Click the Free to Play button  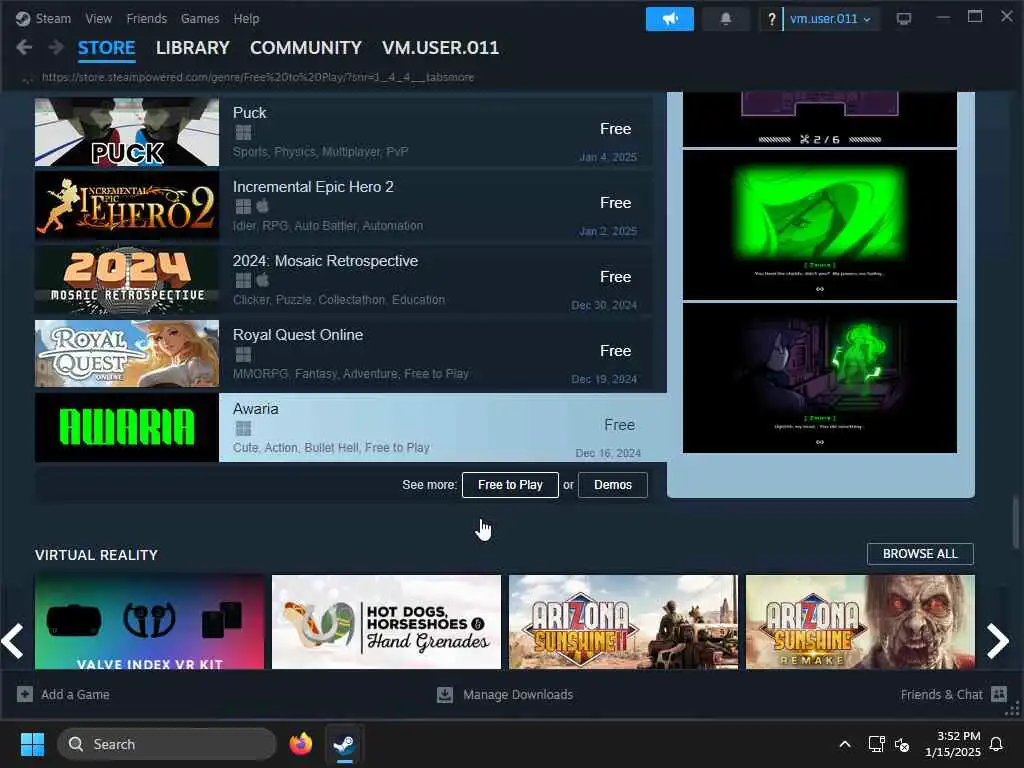point(510,485)
